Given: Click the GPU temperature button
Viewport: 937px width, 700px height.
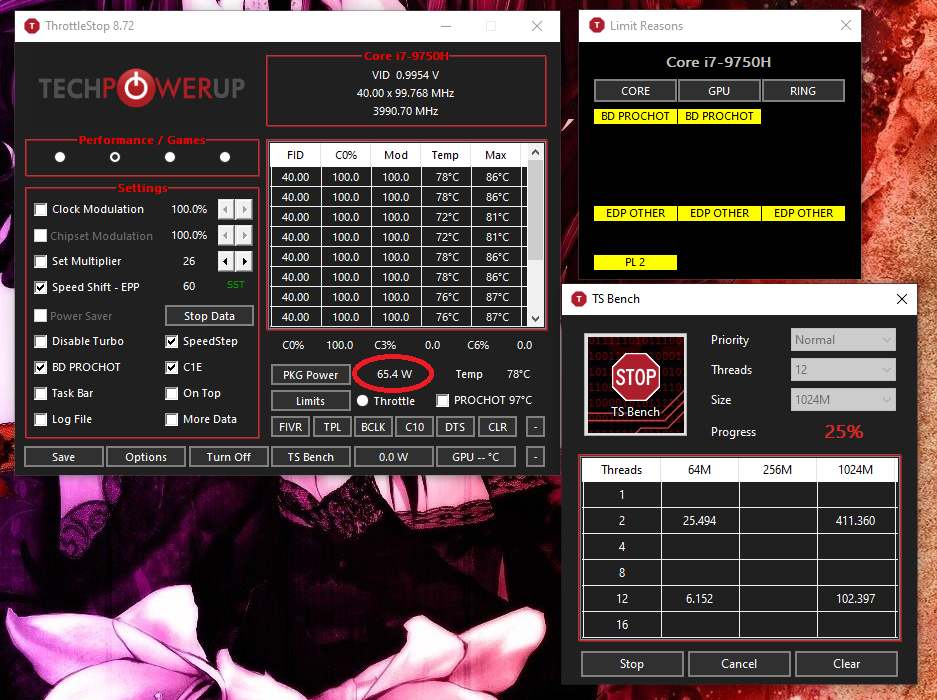Looking at the screenshot, I should 476,457.
